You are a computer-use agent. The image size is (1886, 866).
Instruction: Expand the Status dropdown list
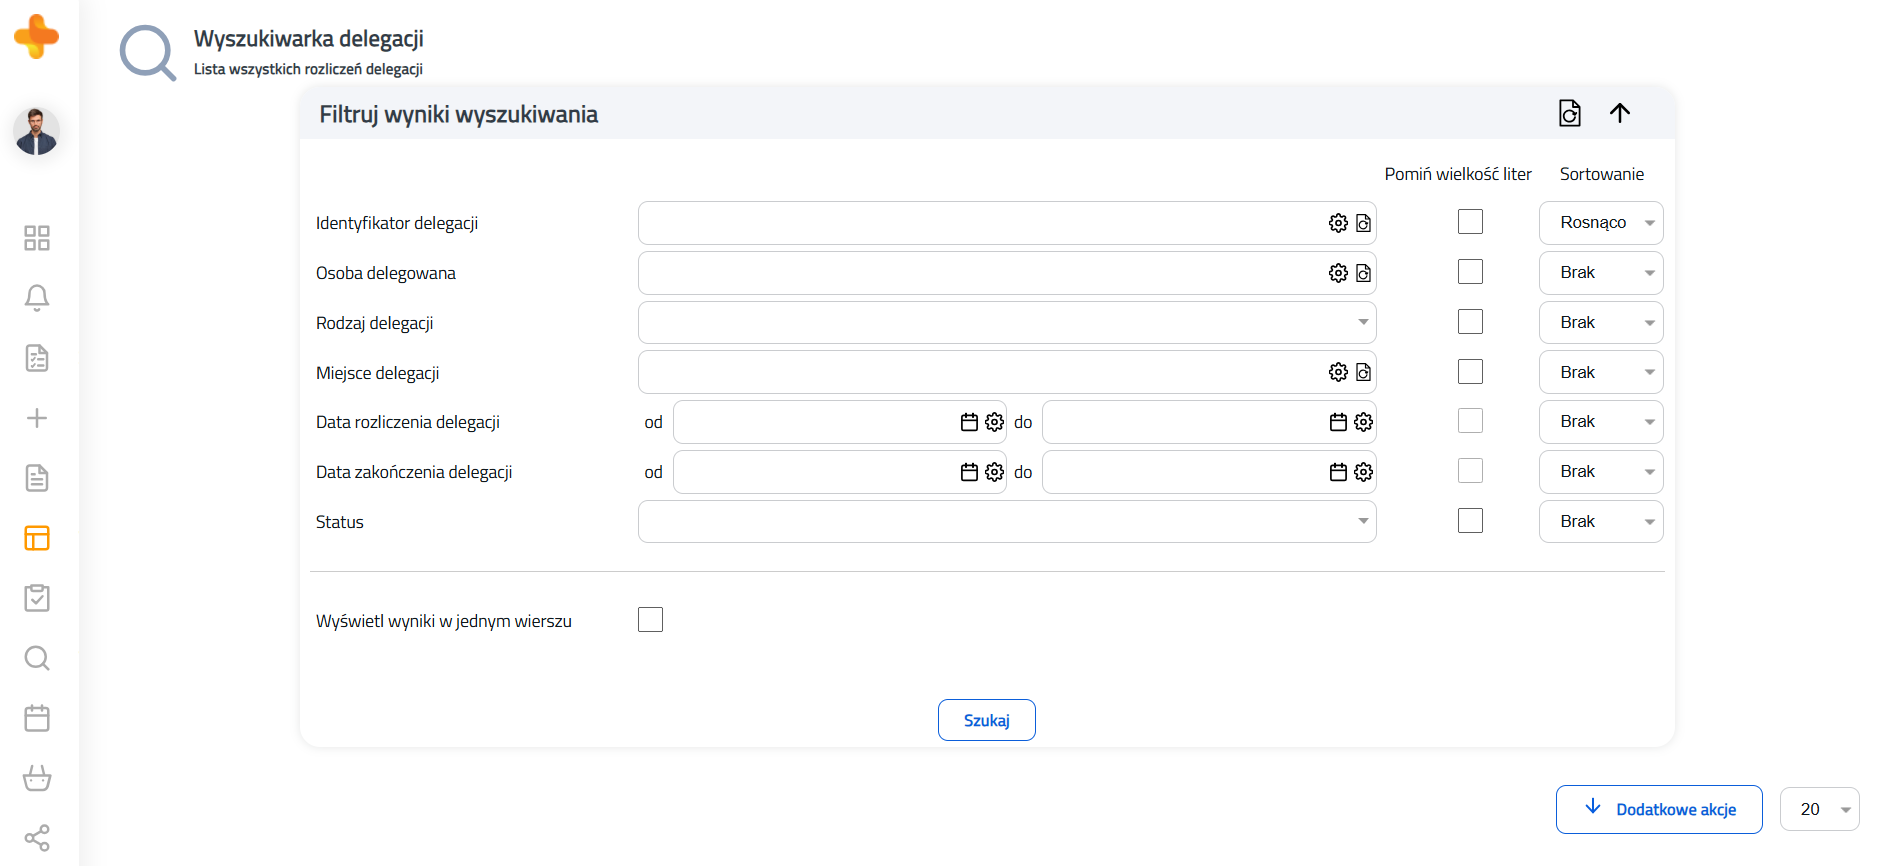(1006, 522)
